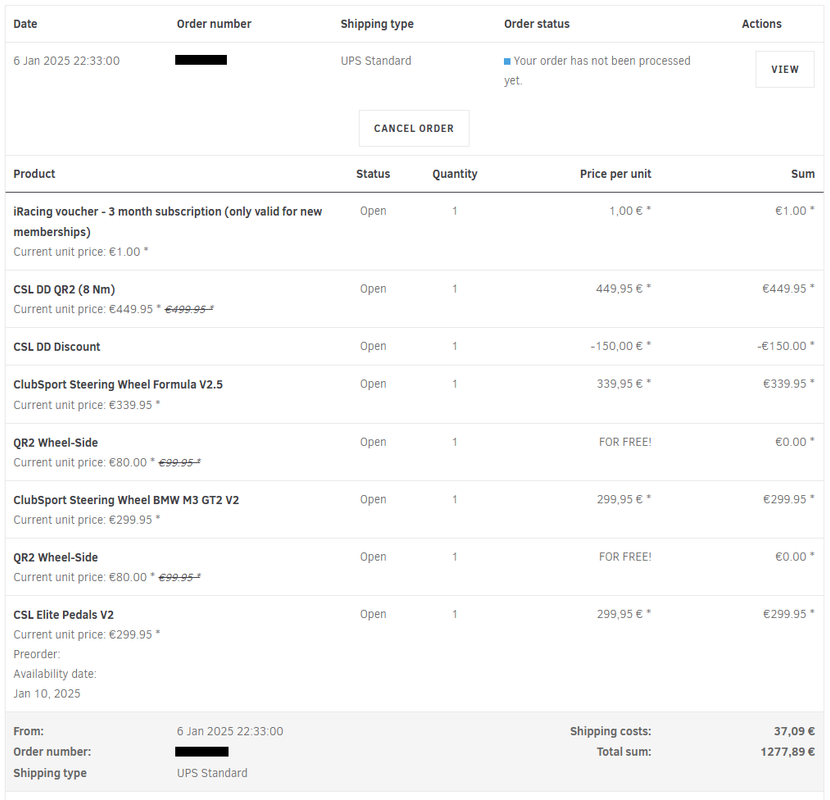Viewport: 830px width, 800px height.
Task: Click the Order number column header
Action: [214, 24]
